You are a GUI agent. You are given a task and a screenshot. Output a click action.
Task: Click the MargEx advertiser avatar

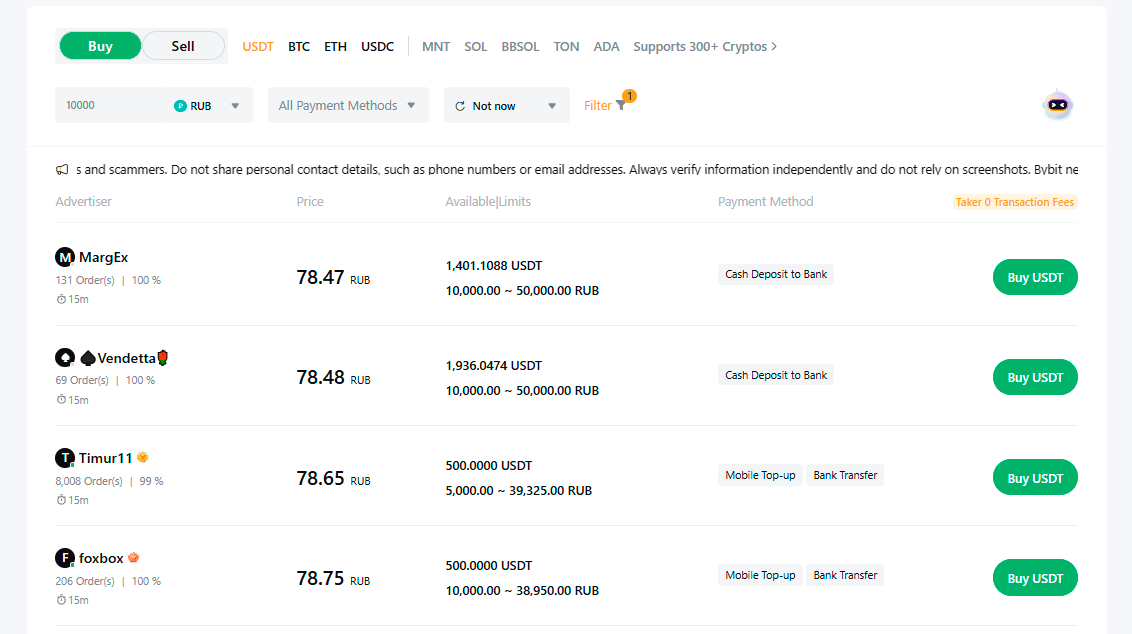point(62,257)
